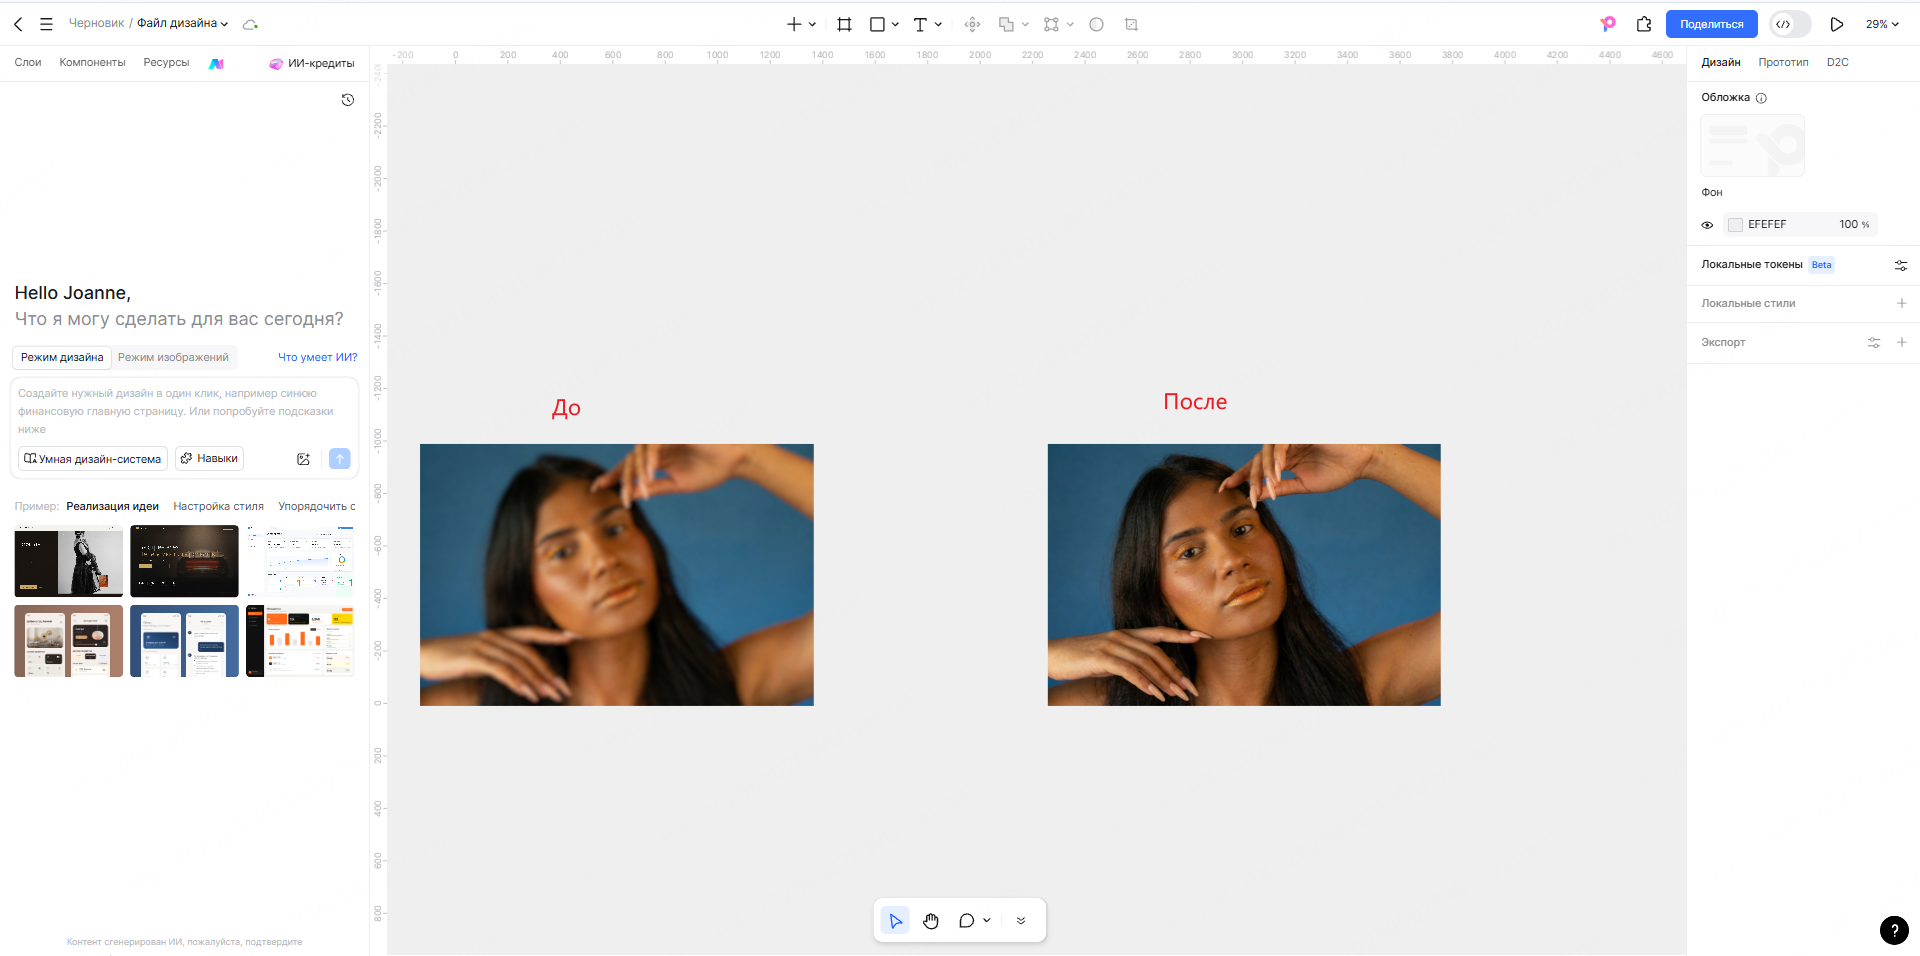The height and width of the screenshot is (956, 1920).
Task: Select the Text tool
Action: coord(920,24)
